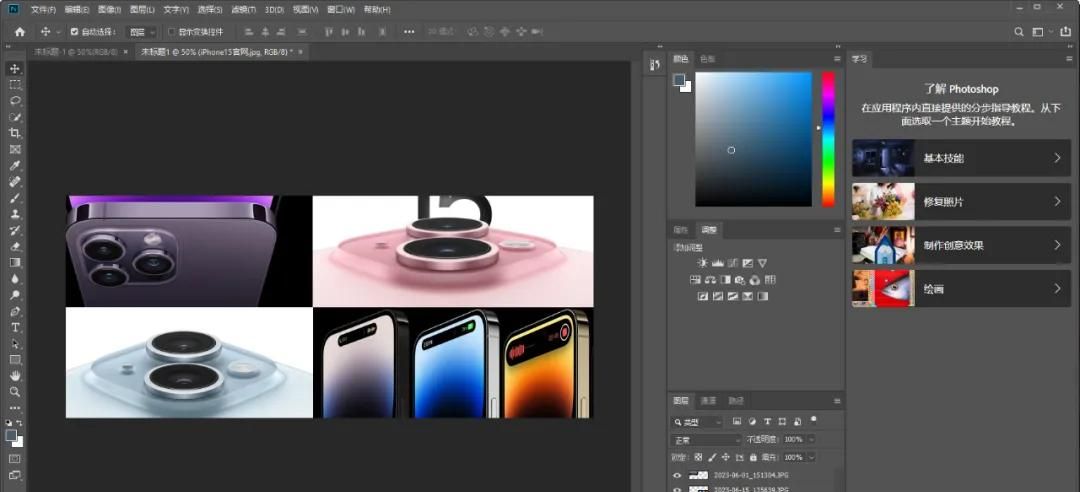Select the Rectangular Marquee tool
Viewport: 1080px width, 492px height.
coord(14,85)
